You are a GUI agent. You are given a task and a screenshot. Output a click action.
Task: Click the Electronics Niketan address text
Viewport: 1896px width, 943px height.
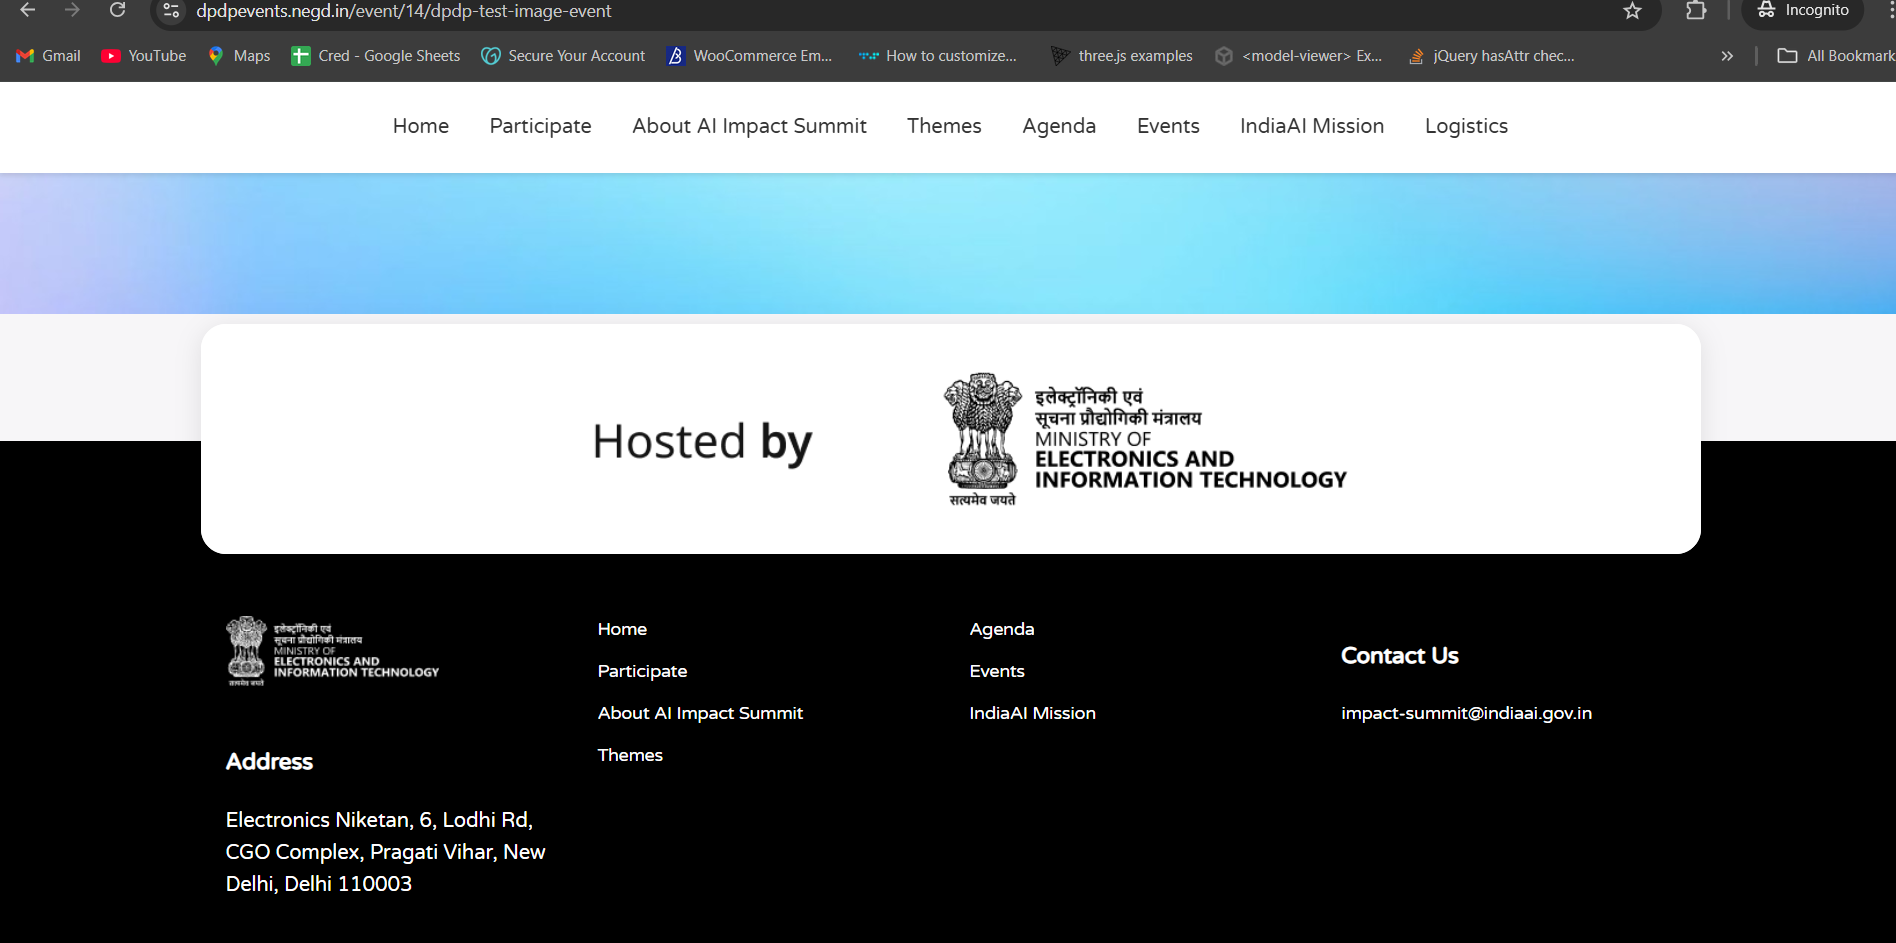[x=385, y=852]
